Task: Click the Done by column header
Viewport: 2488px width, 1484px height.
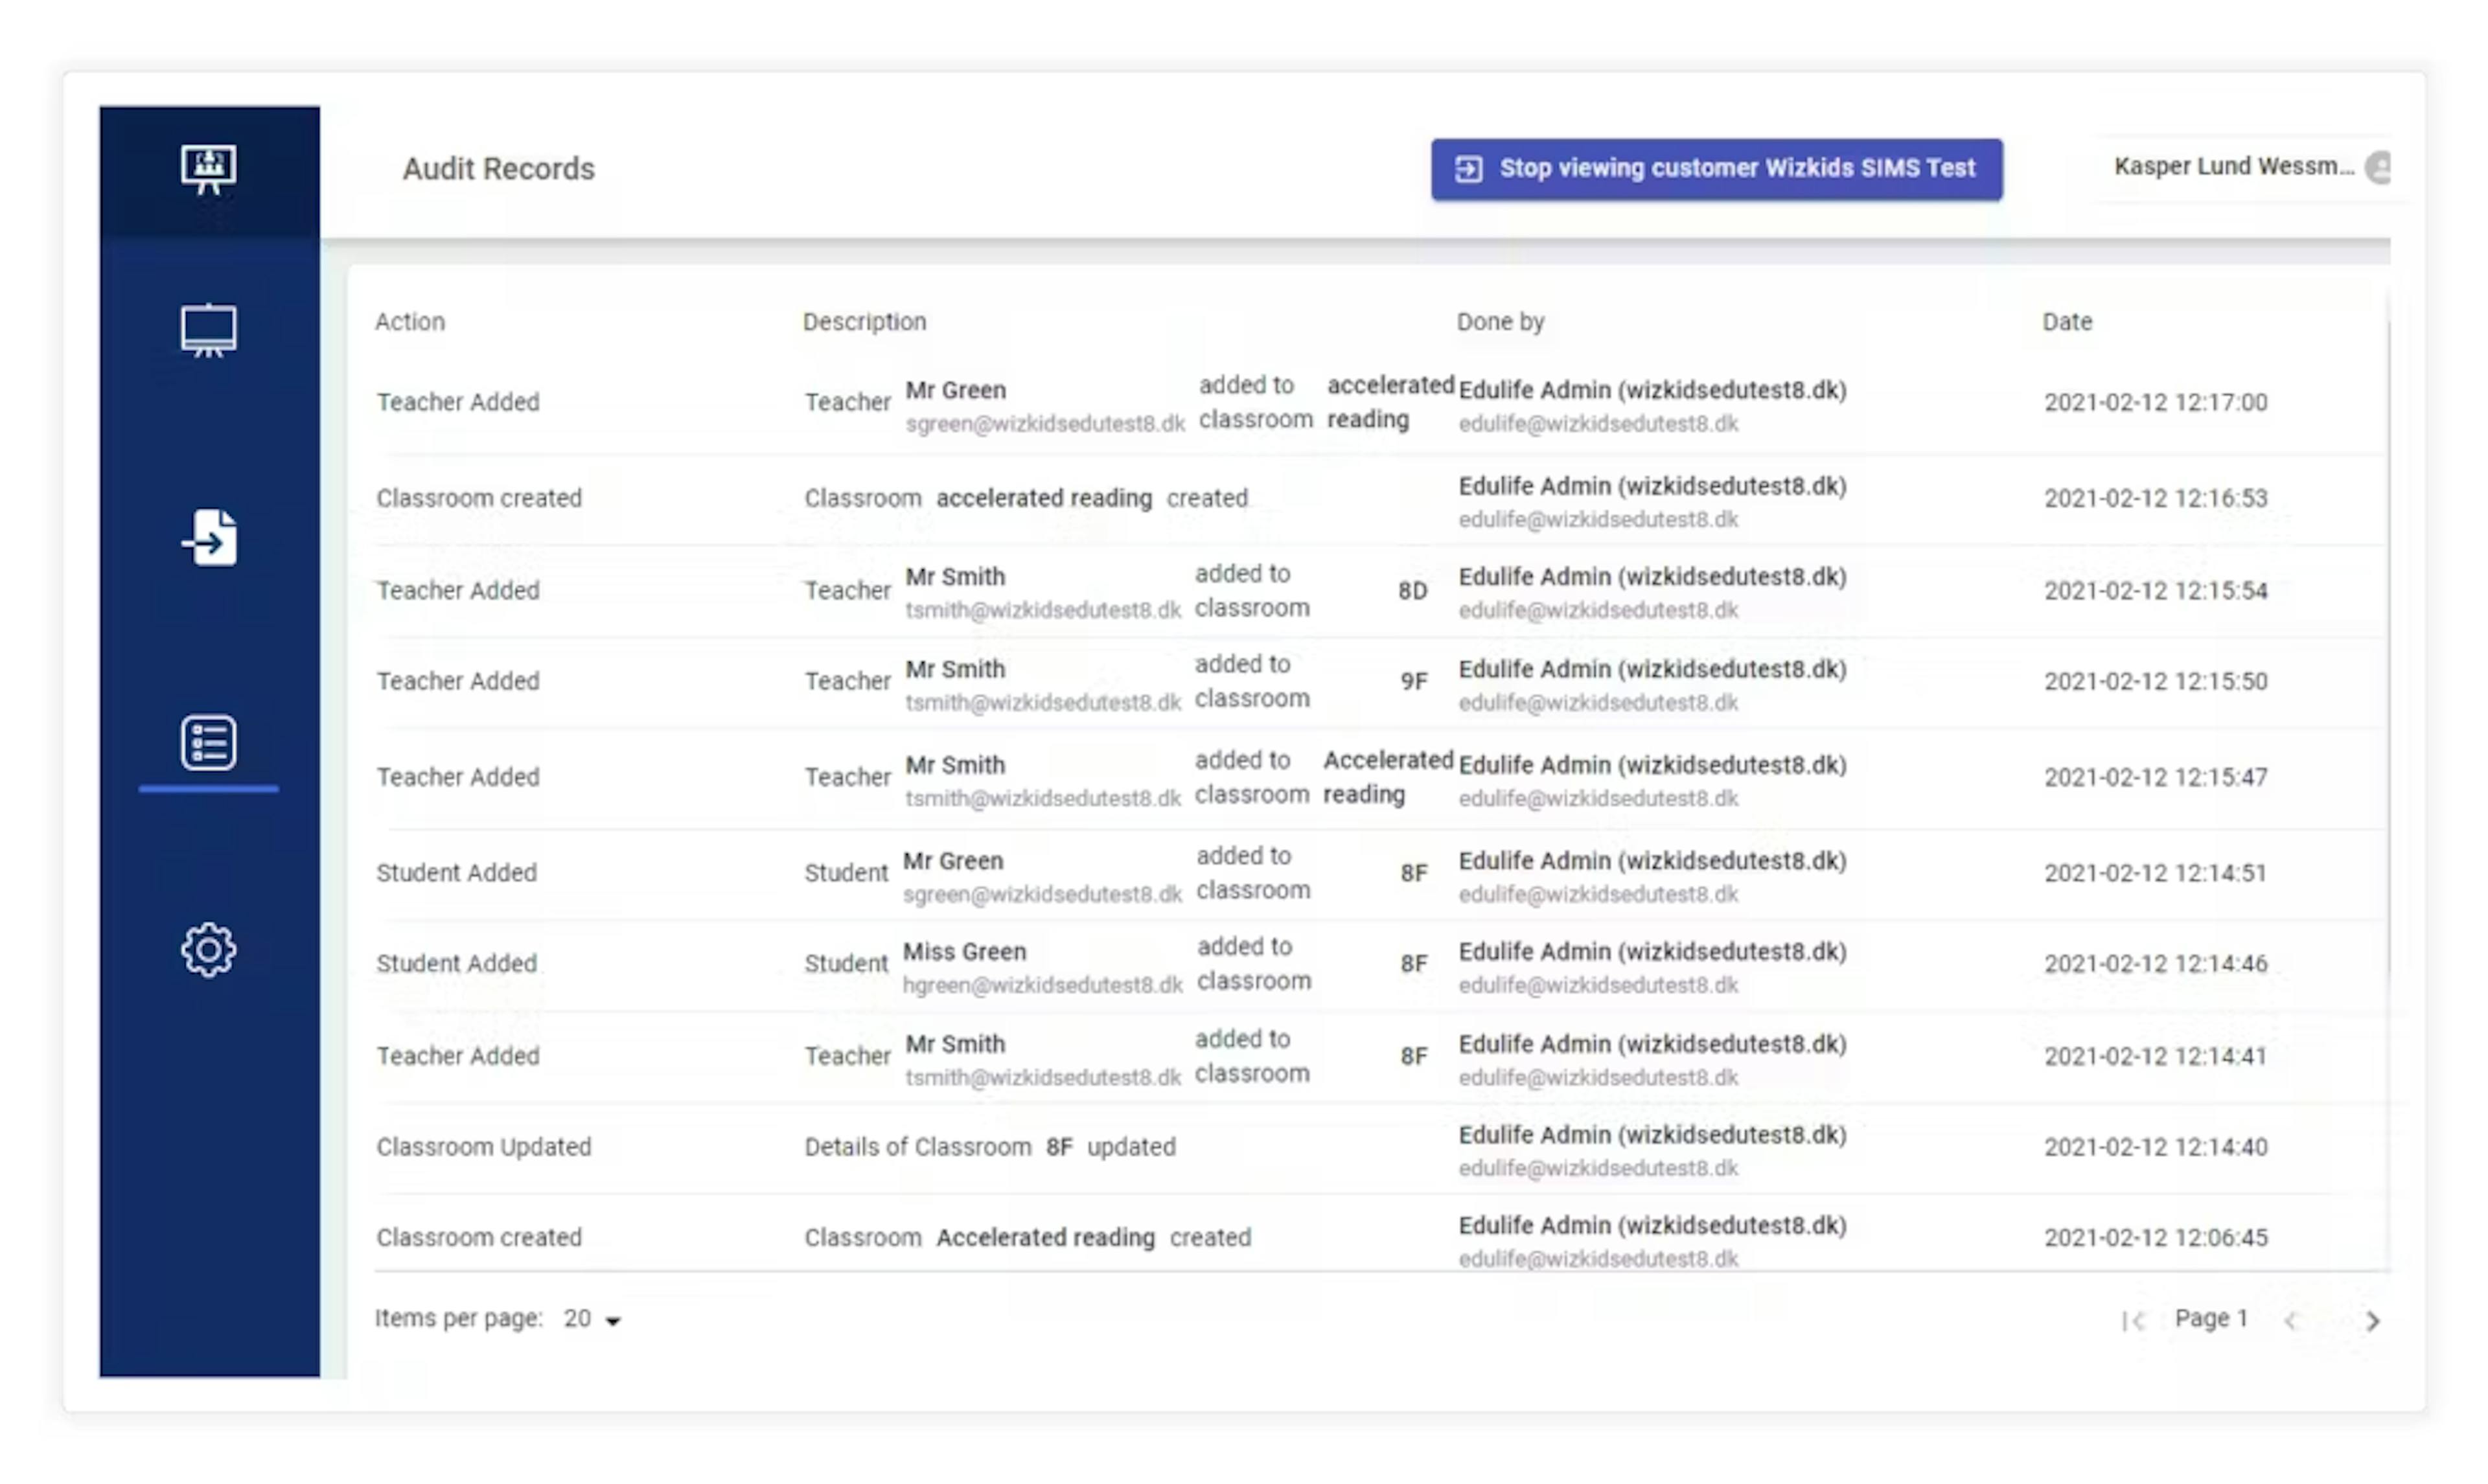Action: (1500, 322)
